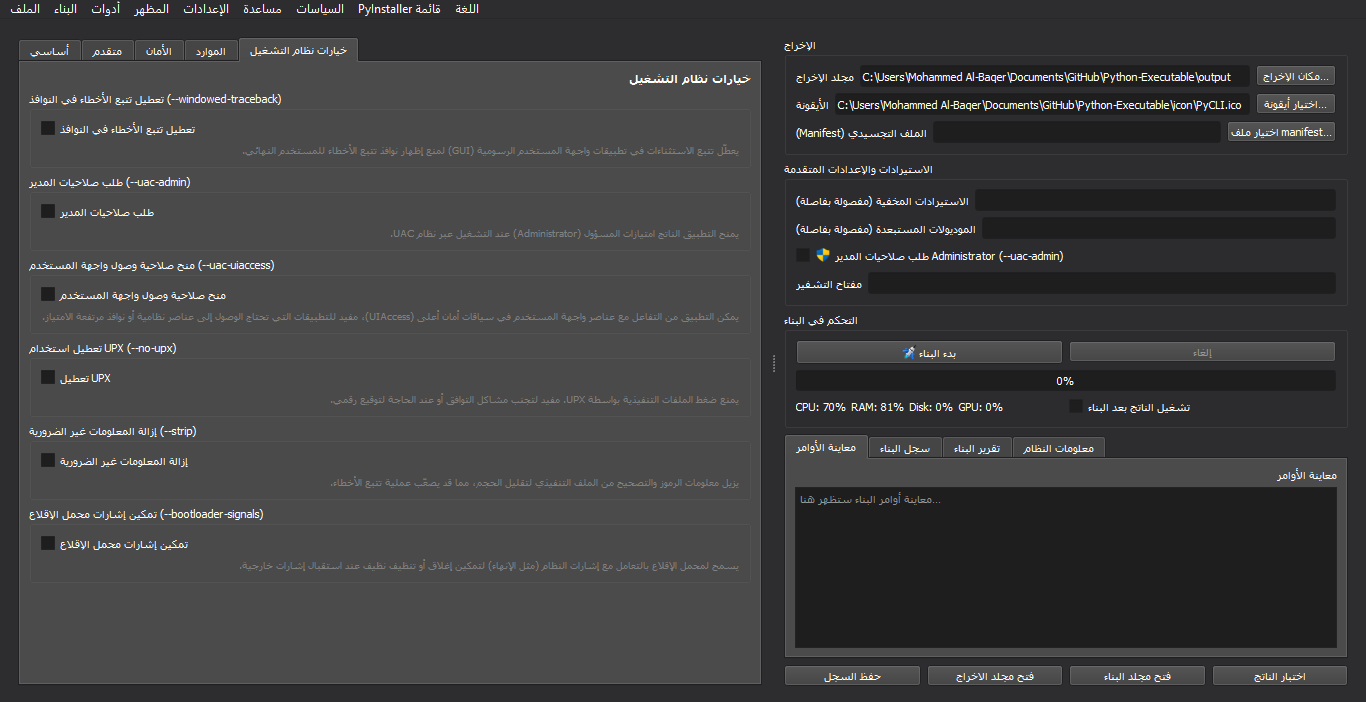Screen dimensions: 1366x702
Task: Click the build progress bar showing 0%
Action: pyautogui.click(x=1065, y=381)
